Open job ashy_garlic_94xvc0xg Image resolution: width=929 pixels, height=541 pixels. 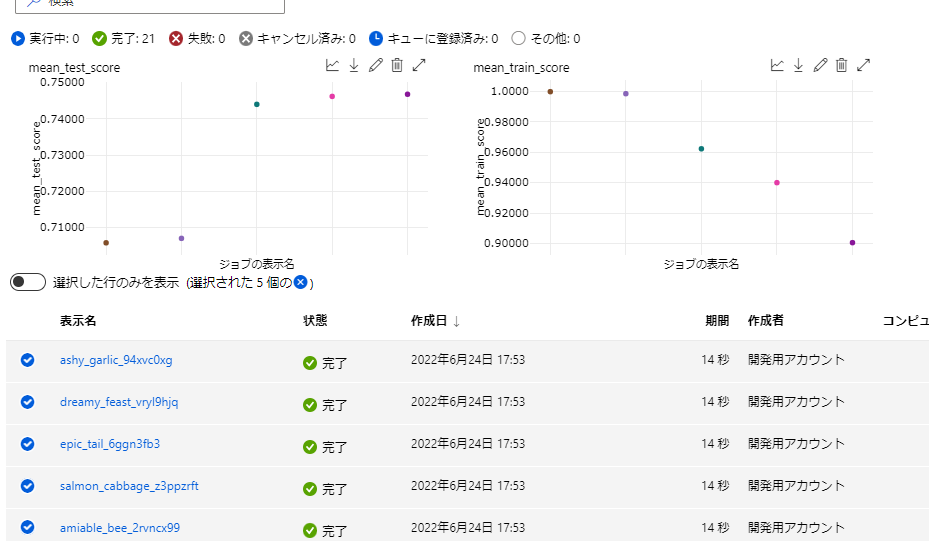coord(116,360)
